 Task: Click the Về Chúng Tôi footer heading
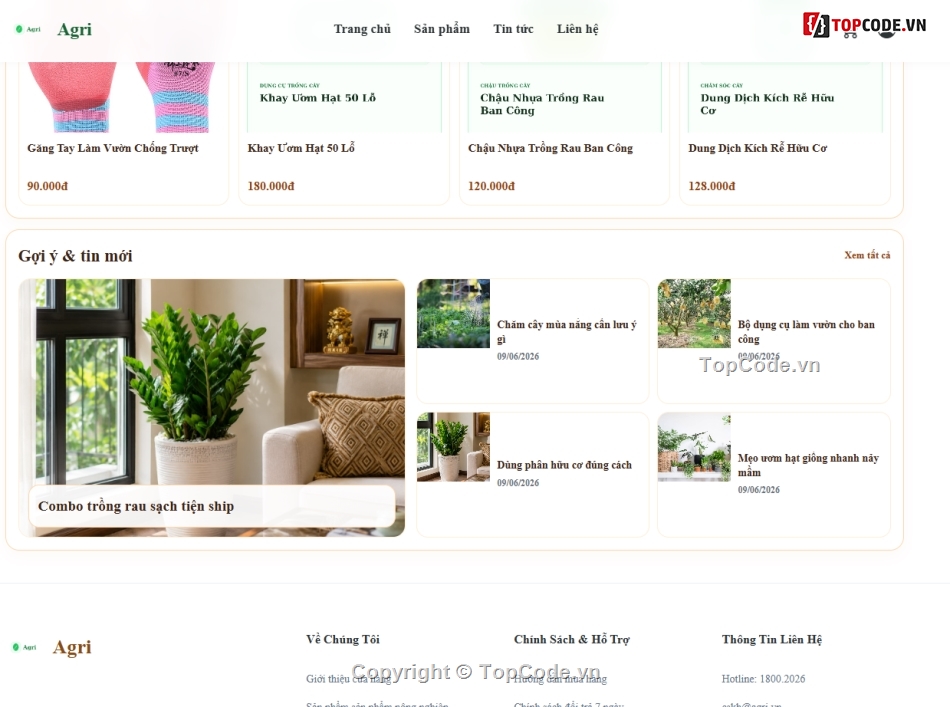pyautogui.click(x=343, y=640)
